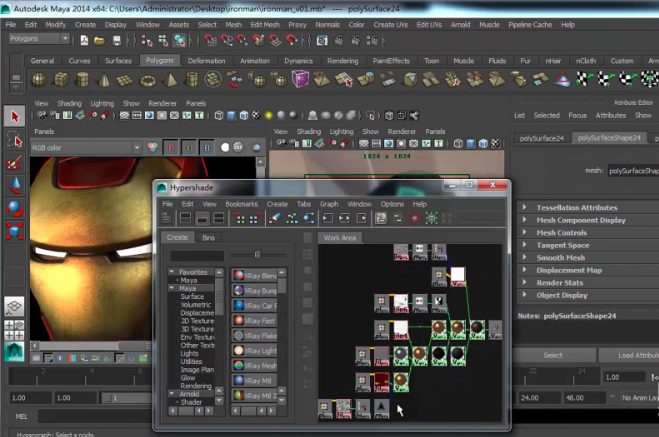
Task: Open the Render View window icon
Action: (x=322, y=40)
